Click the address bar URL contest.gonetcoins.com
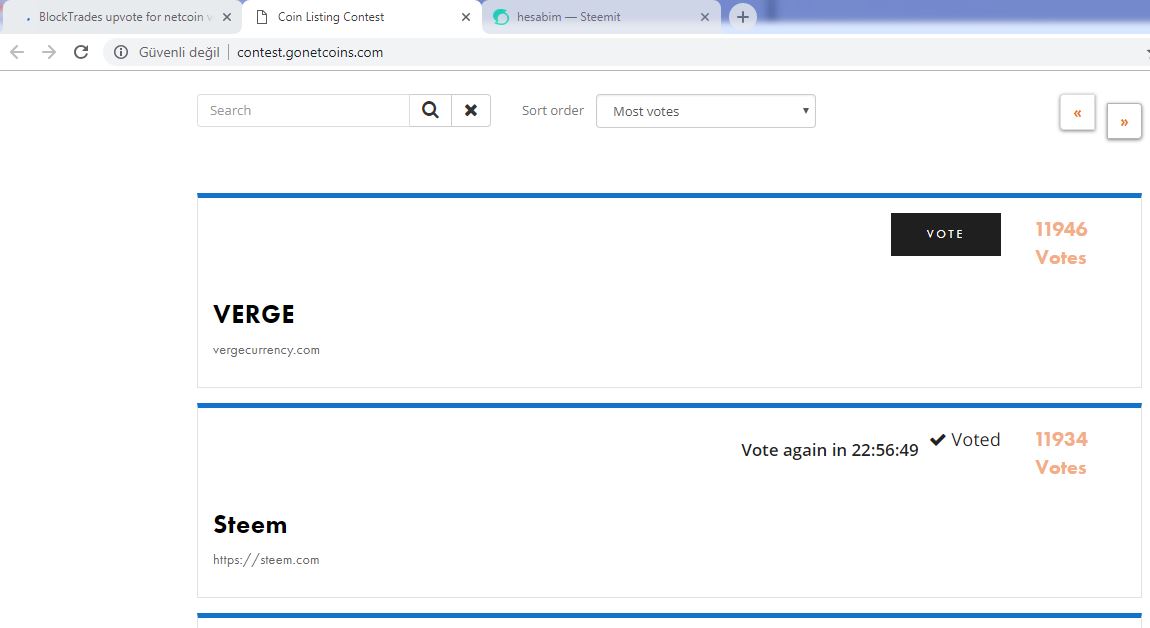1150x628 pixels. (310, 52)
